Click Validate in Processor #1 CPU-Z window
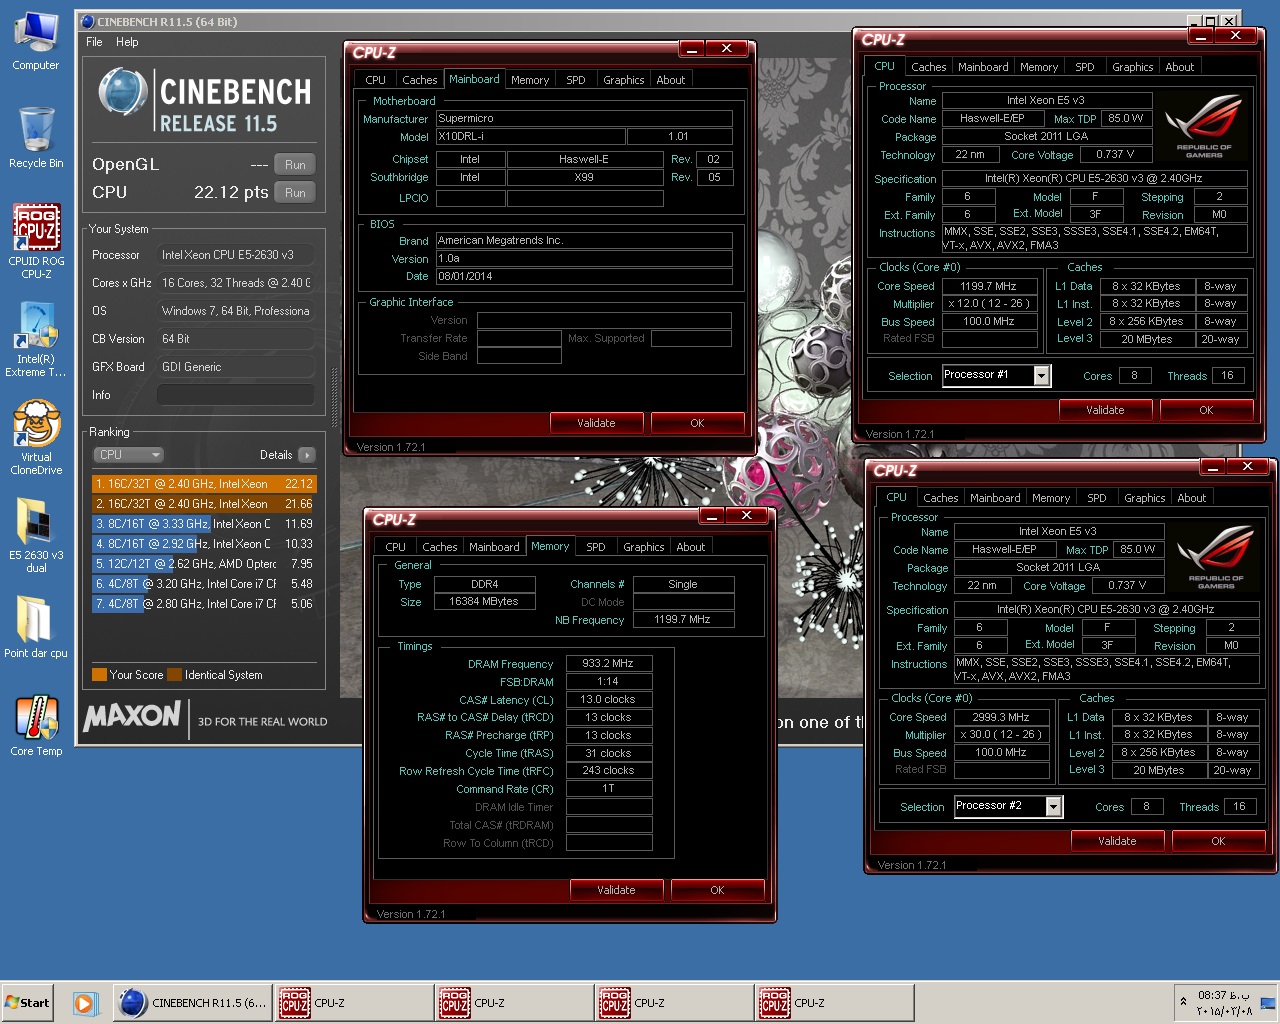Screen dimensions: 1280x1024 click(1105, 410)
